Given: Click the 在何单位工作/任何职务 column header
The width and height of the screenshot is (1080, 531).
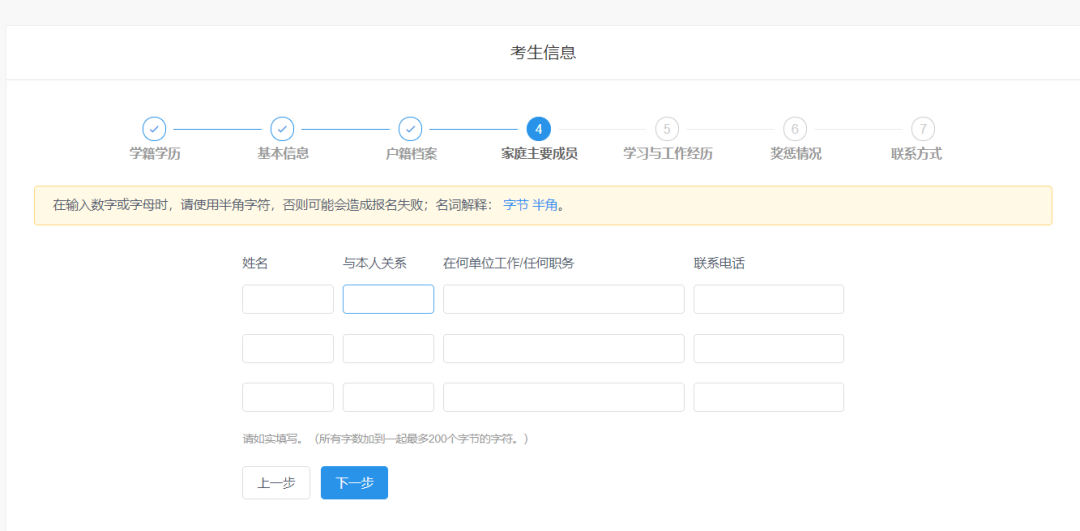Looking at the screenshot, I should coord(509,263).
